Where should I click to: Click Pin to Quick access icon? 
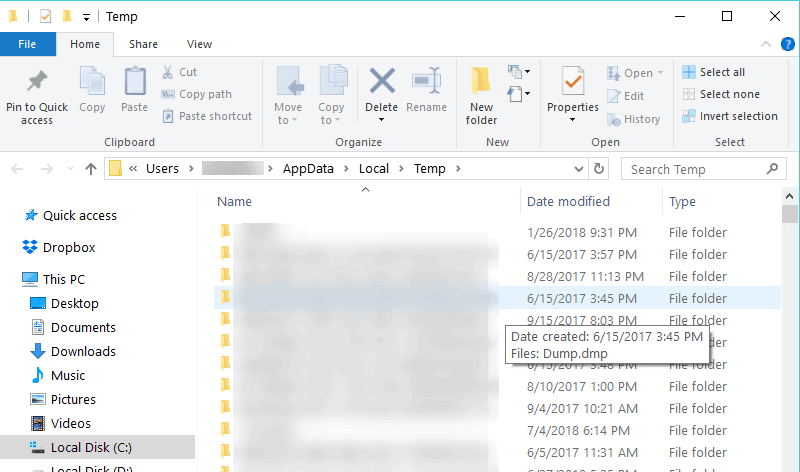pos(37,82)
